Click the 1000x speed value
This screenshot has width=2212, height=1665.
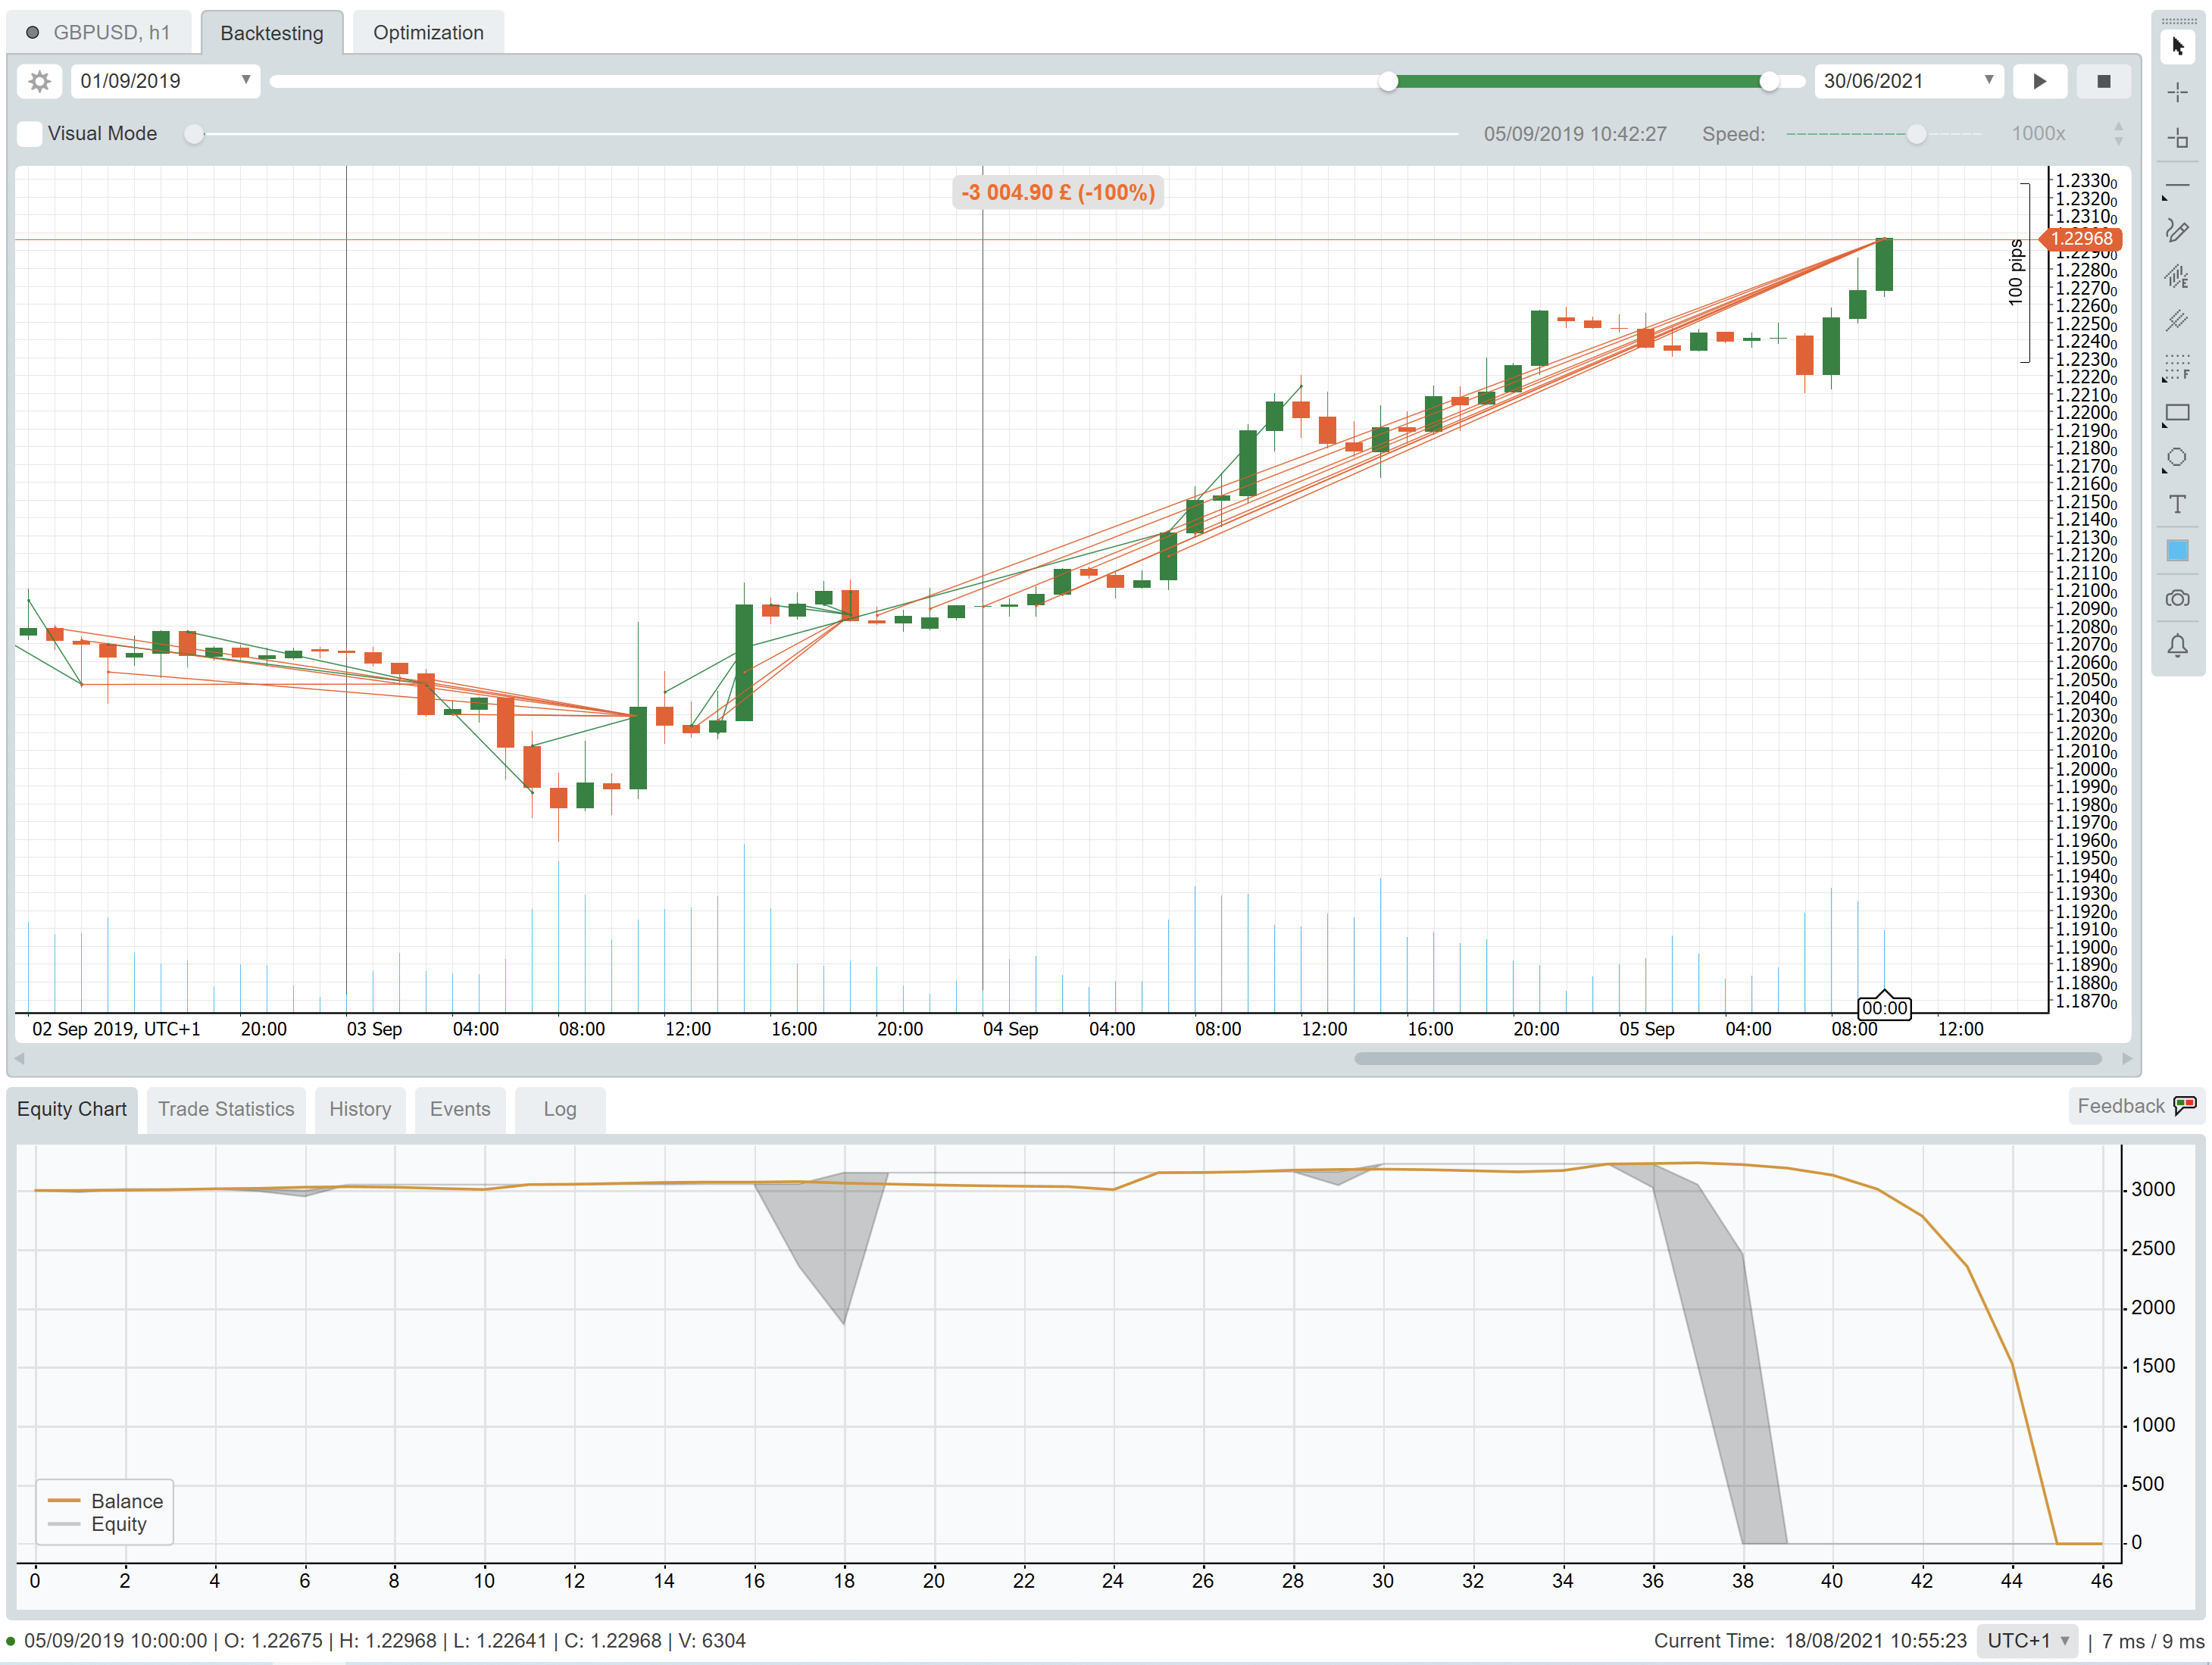[x=2038, y=133]
